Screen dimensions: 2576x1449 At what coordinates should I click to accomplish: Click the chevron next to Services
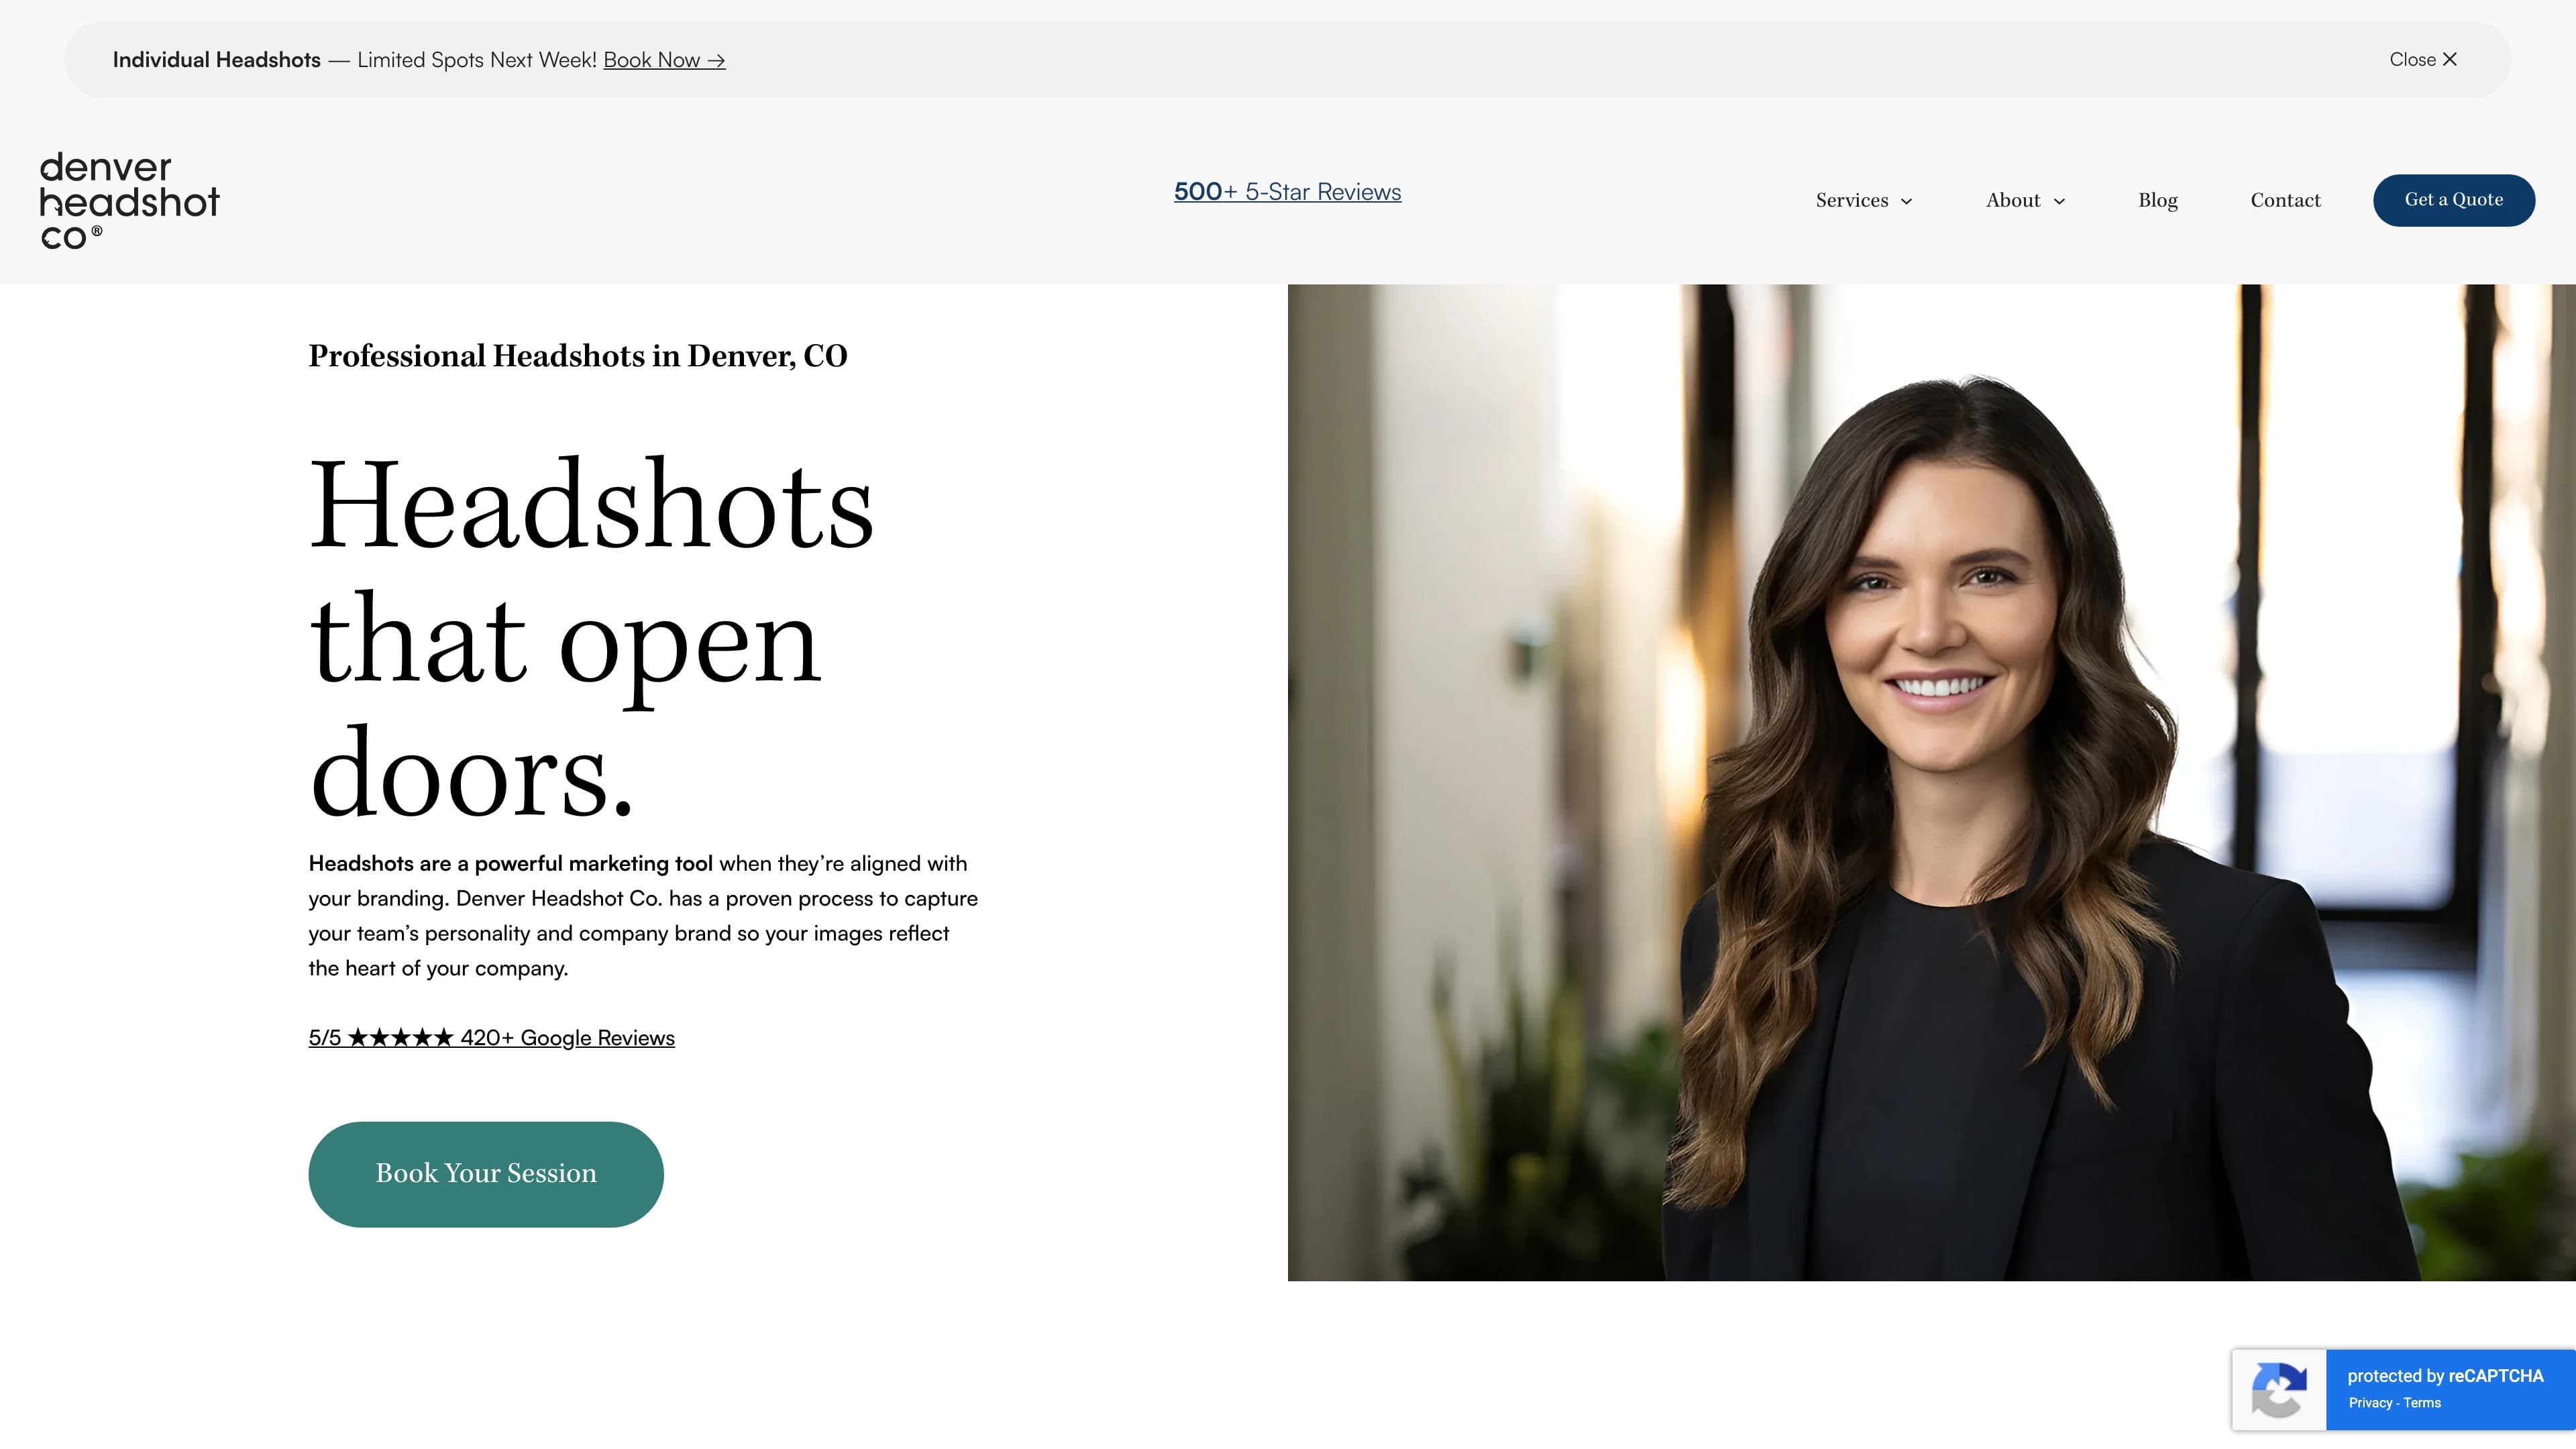click(1906, 201)
